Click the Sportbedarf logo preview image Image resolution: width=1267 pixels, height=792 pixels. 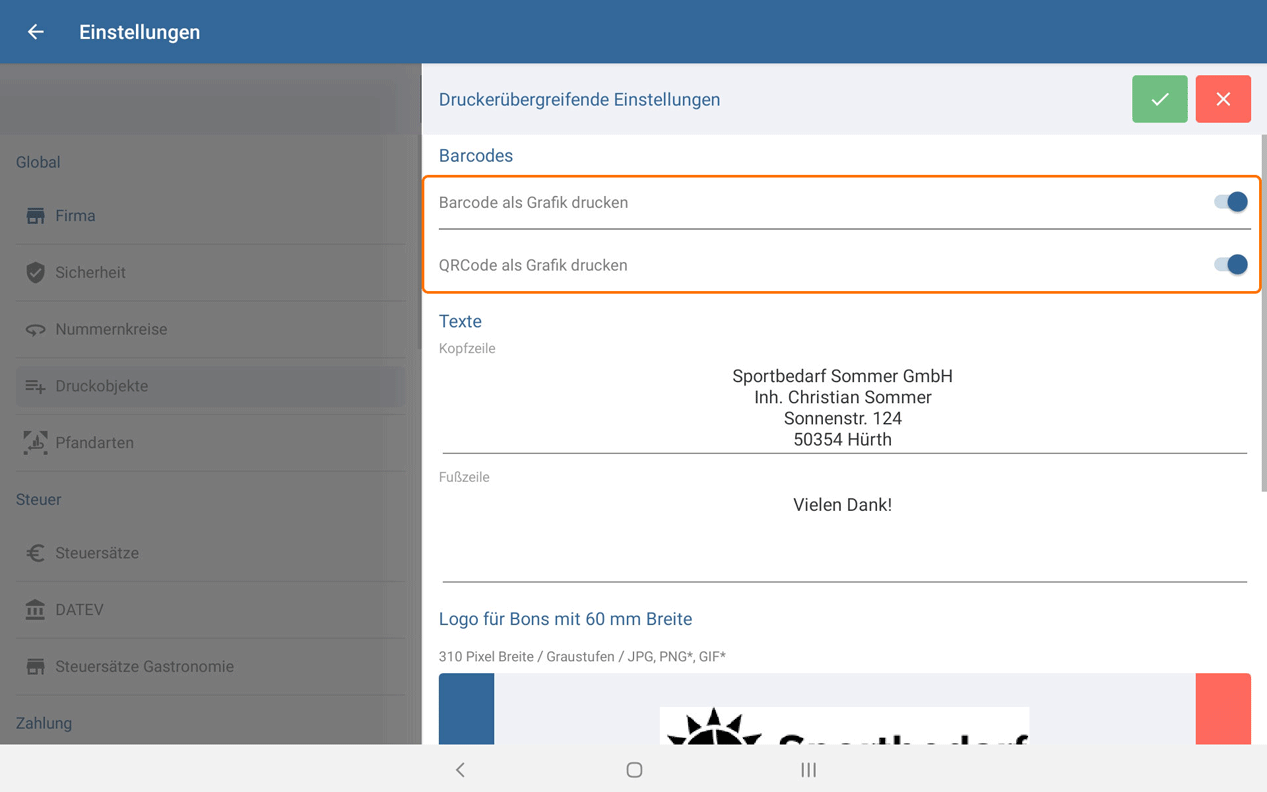click(844, 726)
